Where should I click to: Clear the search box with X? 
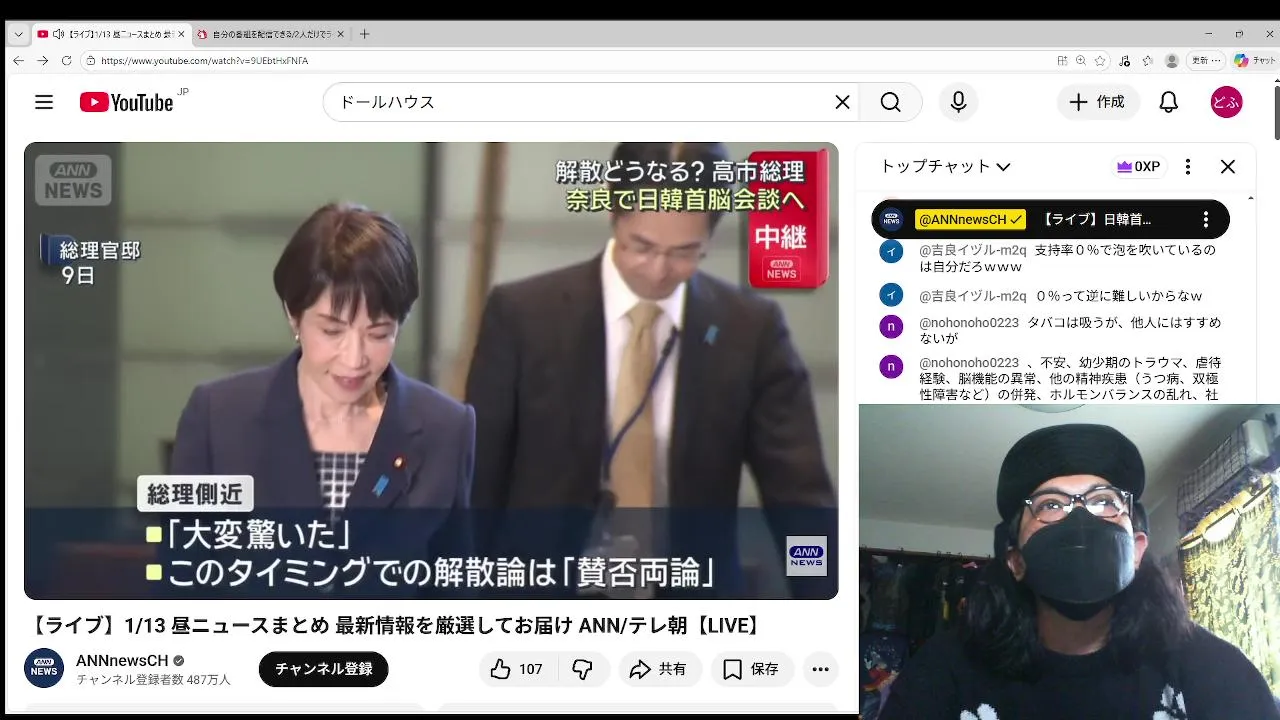[842, 102]
